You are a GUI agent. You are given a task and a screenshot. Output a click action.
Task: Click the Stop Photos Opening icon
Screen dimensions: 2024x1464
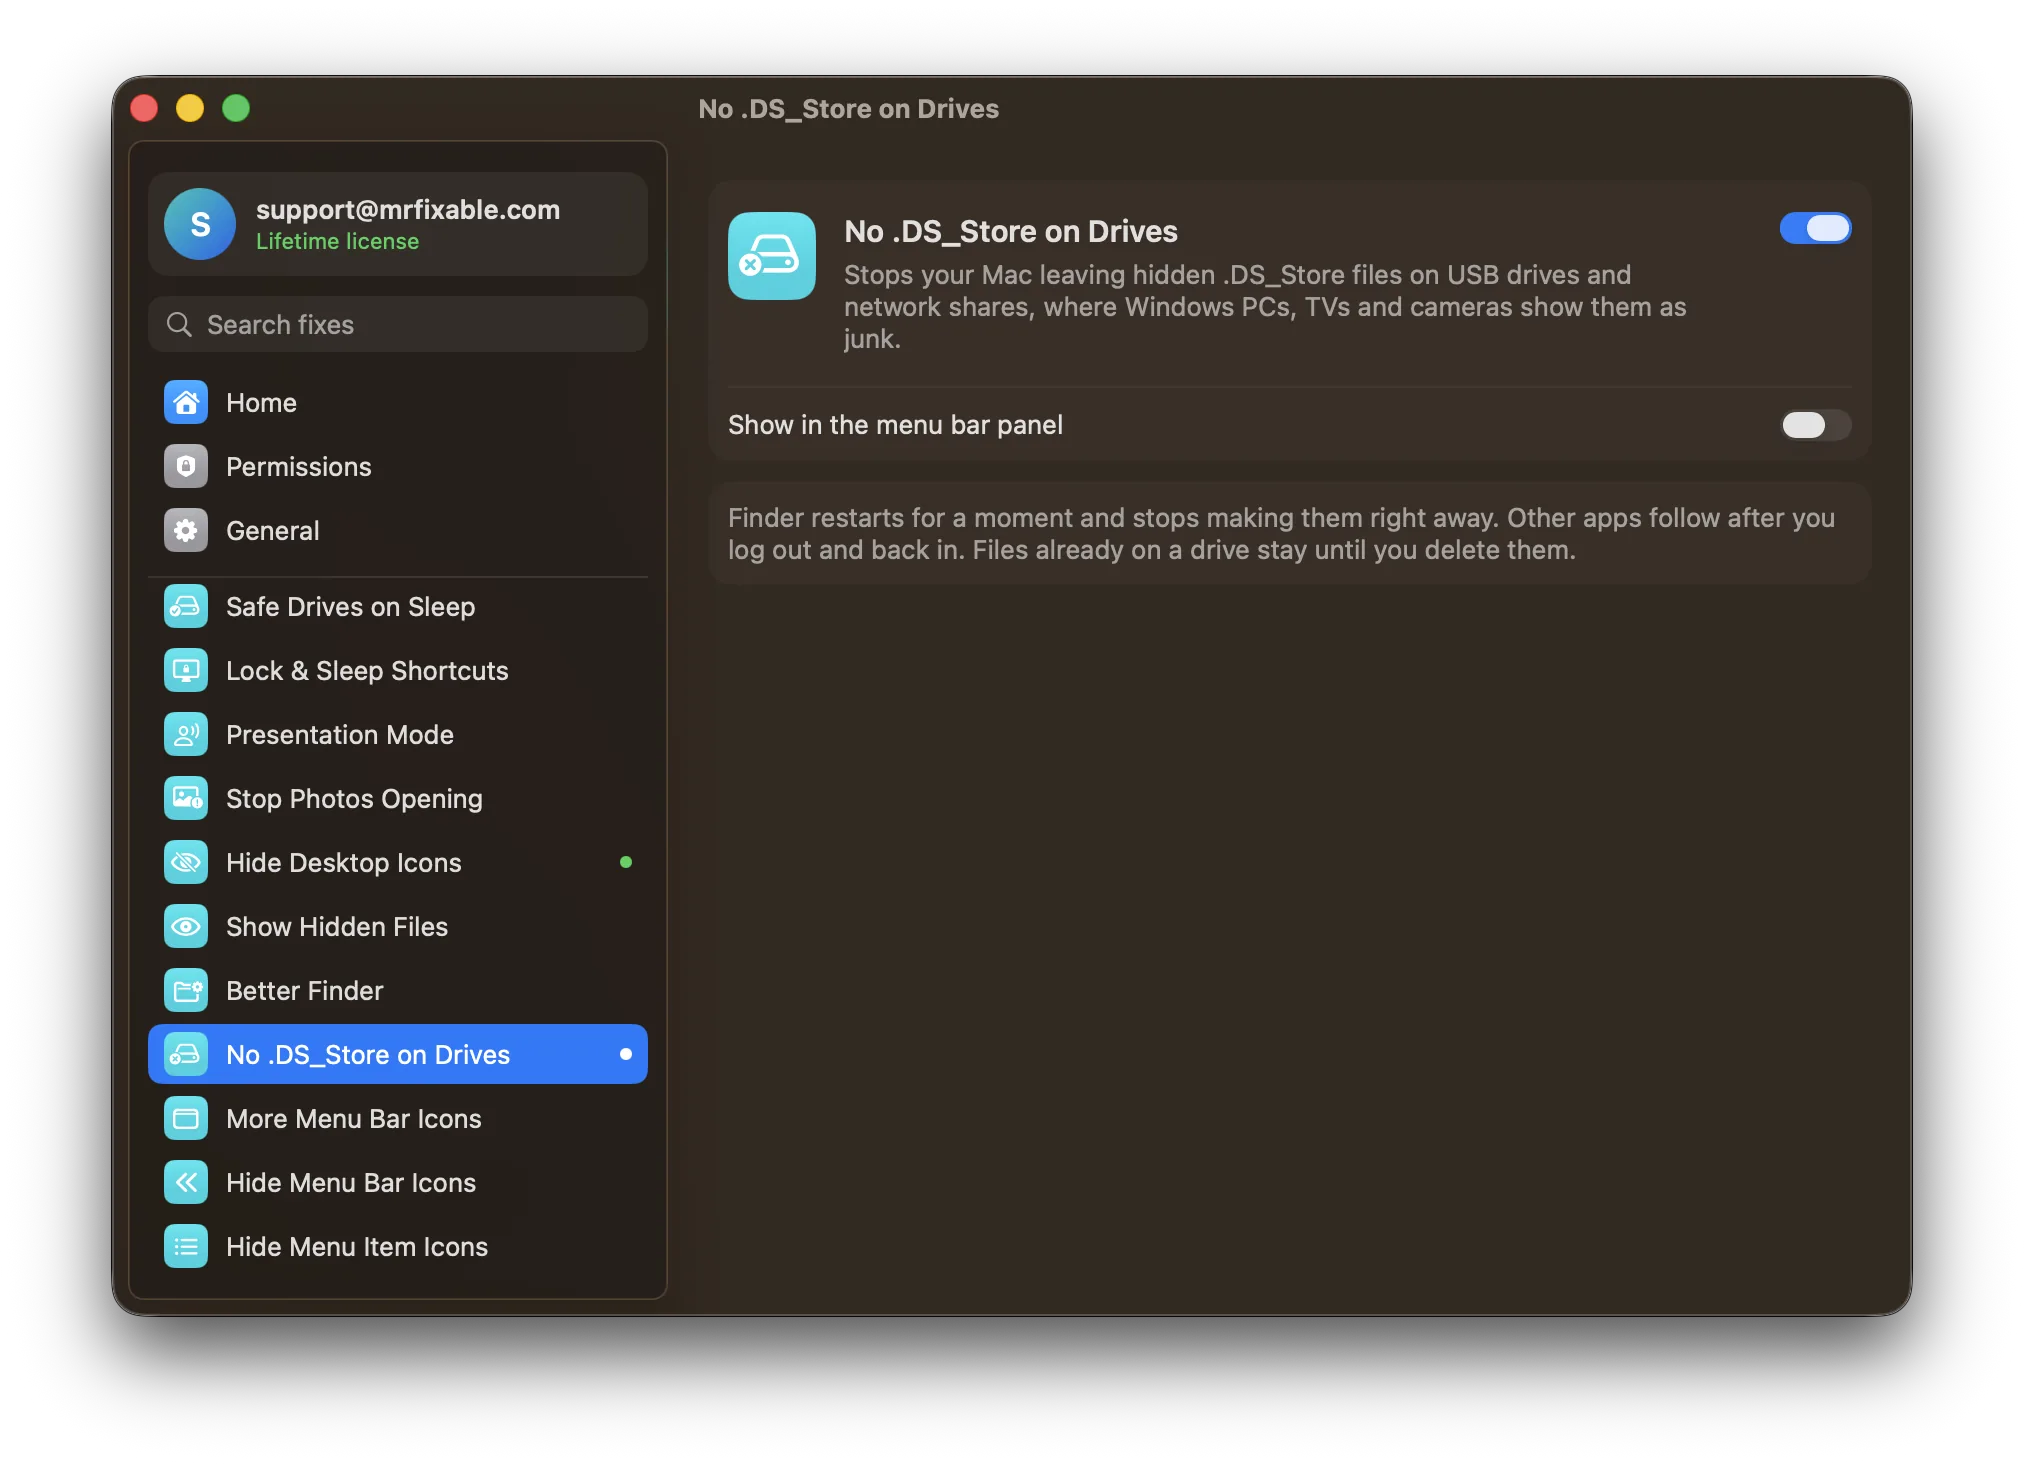tap(186, 798)
